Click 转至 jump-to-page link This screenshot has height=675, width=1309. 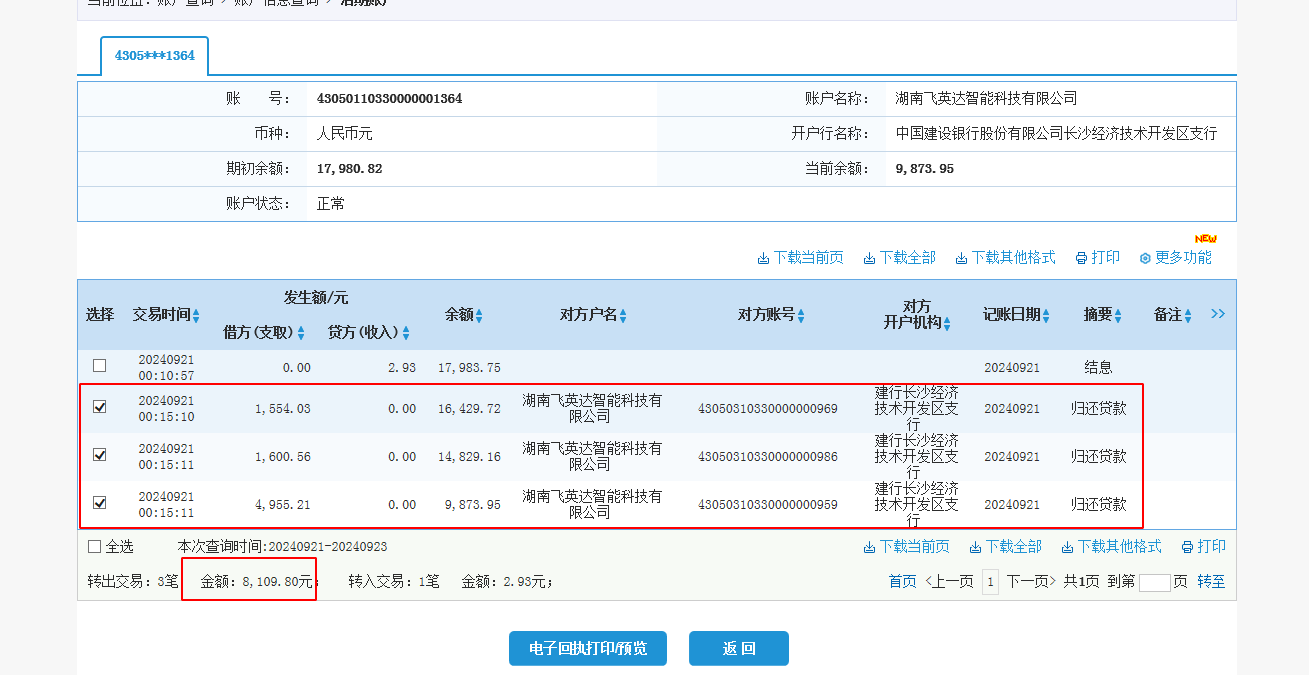pos(1211,581)
